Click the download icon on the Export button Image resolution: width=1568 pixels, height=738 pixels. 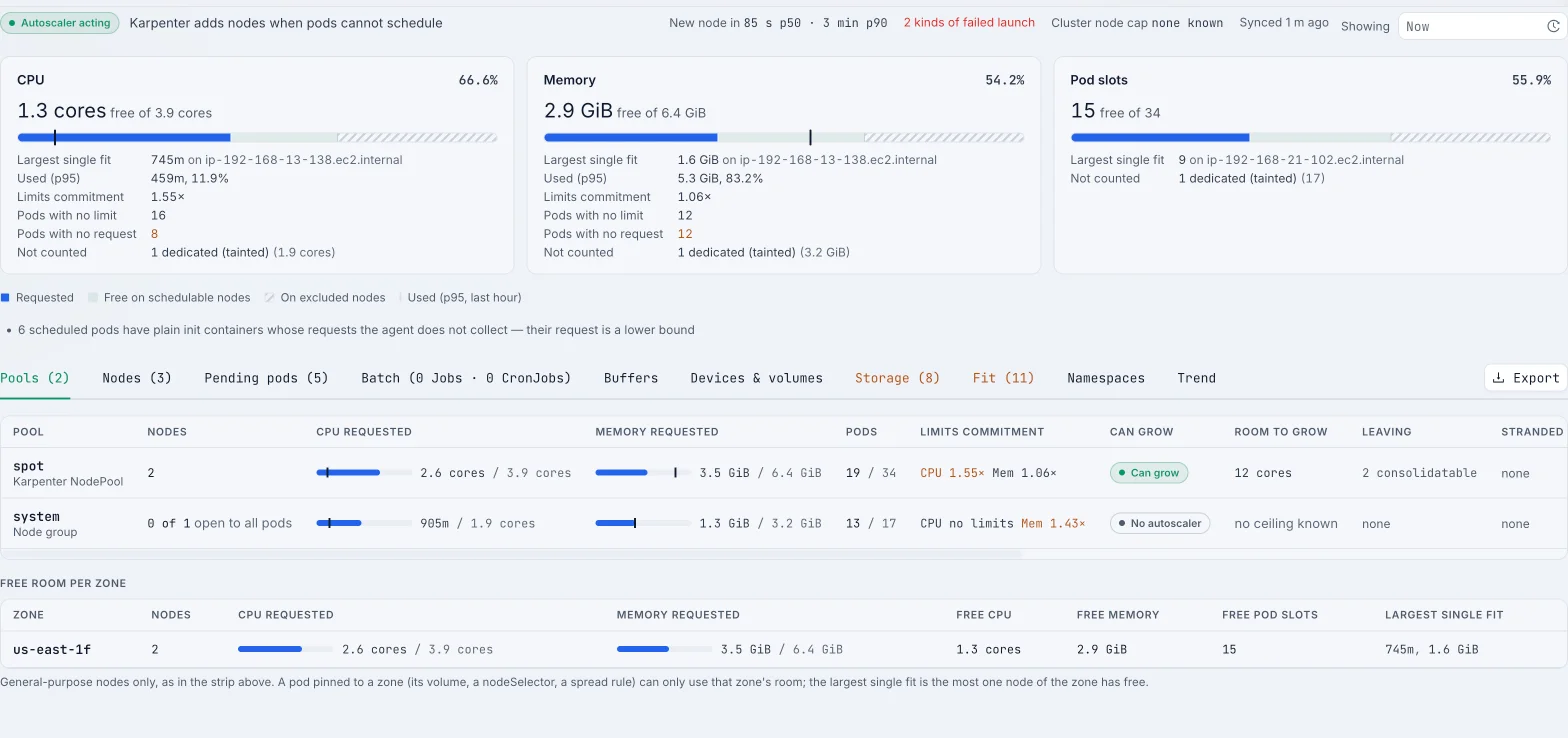tap(1498, 378)
